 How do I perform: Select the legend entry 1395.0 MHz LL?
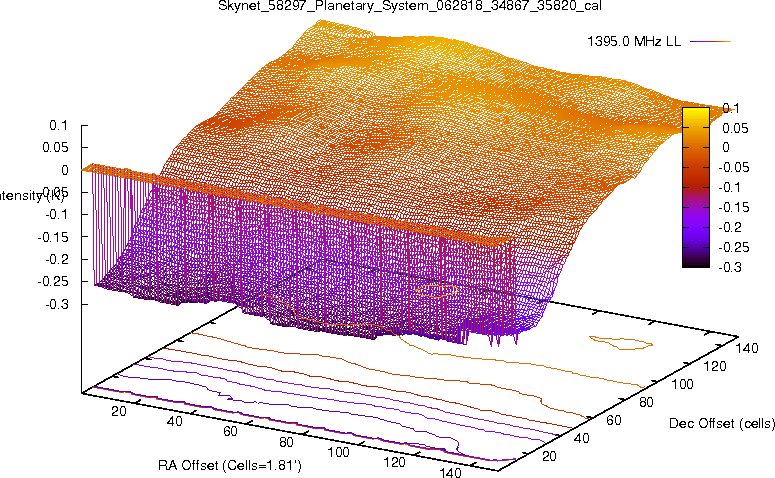click(x=634, y=42)
